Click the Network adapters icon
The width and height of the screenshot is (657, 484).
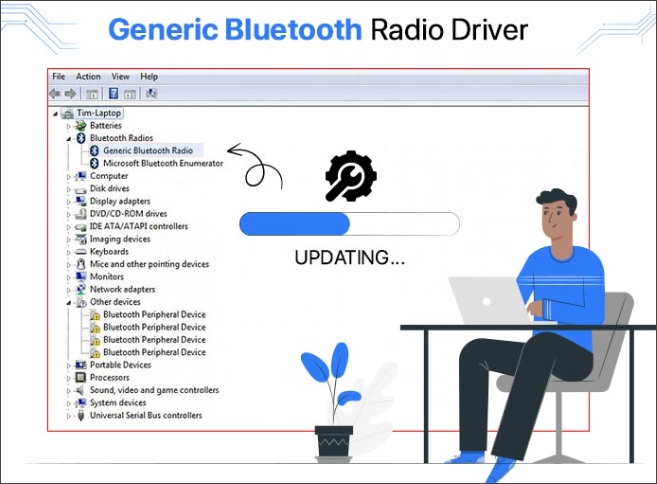(80, 289)
